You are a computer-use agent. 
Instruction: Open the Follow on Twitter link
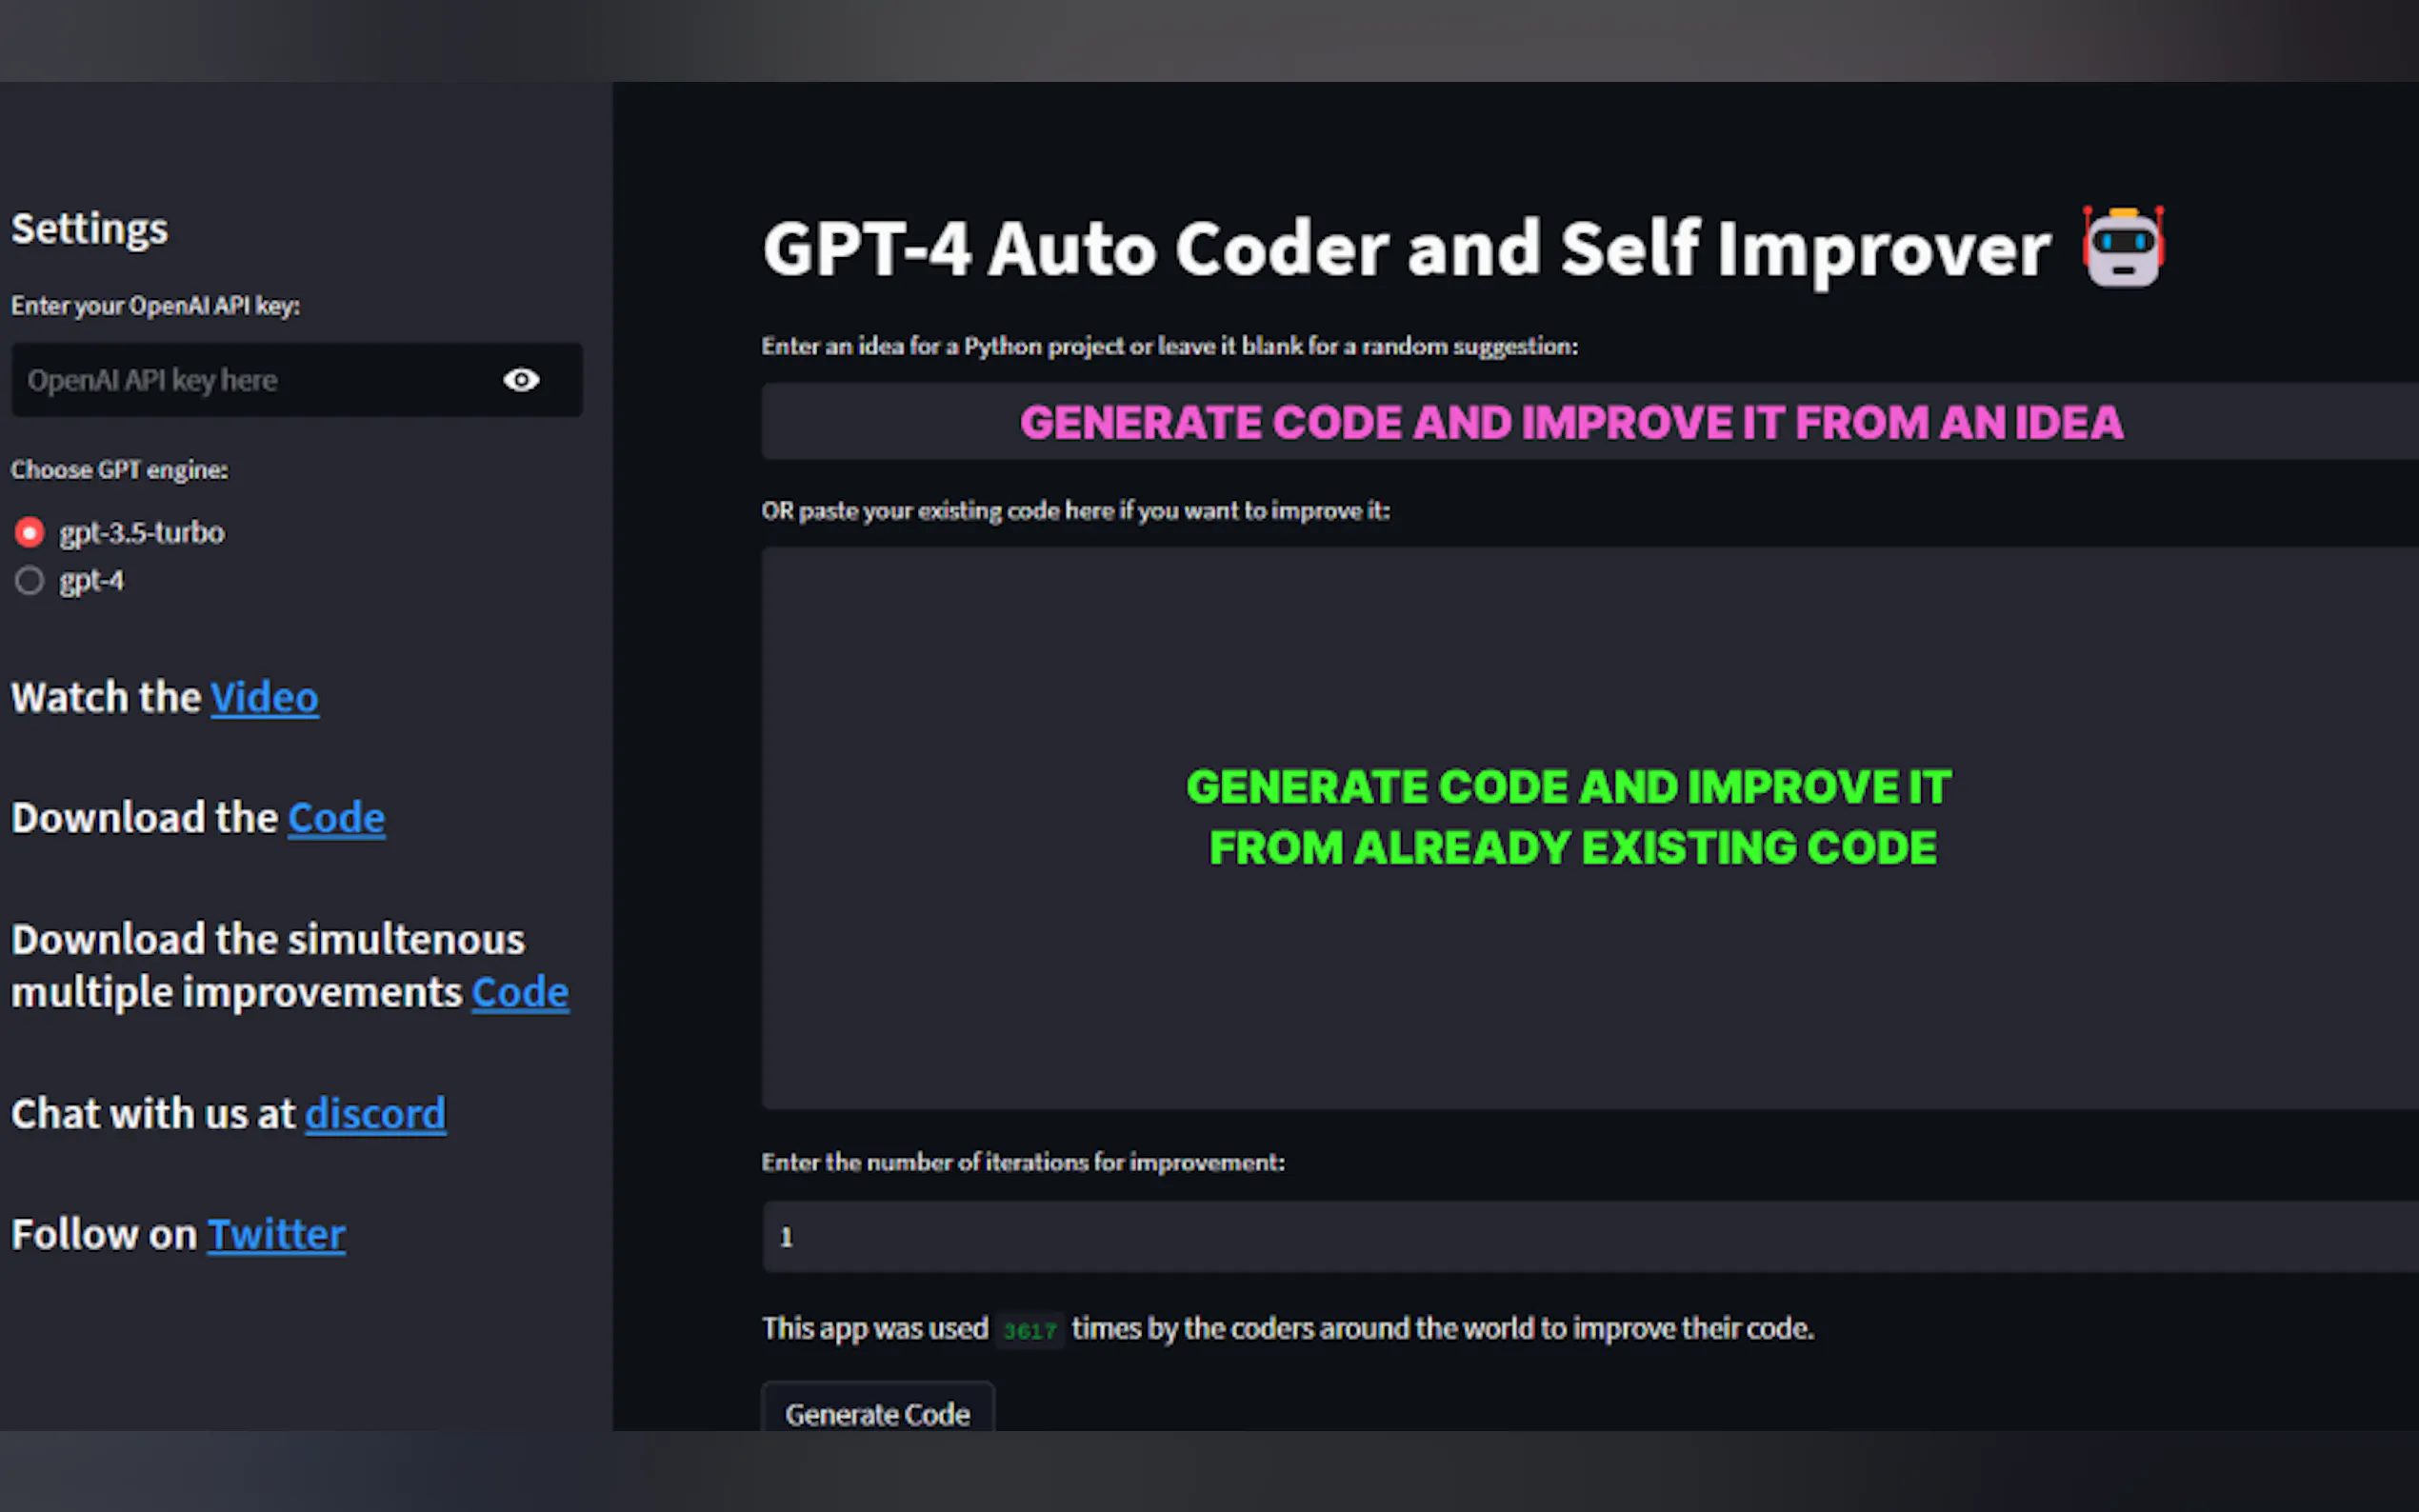point(276,1235)
